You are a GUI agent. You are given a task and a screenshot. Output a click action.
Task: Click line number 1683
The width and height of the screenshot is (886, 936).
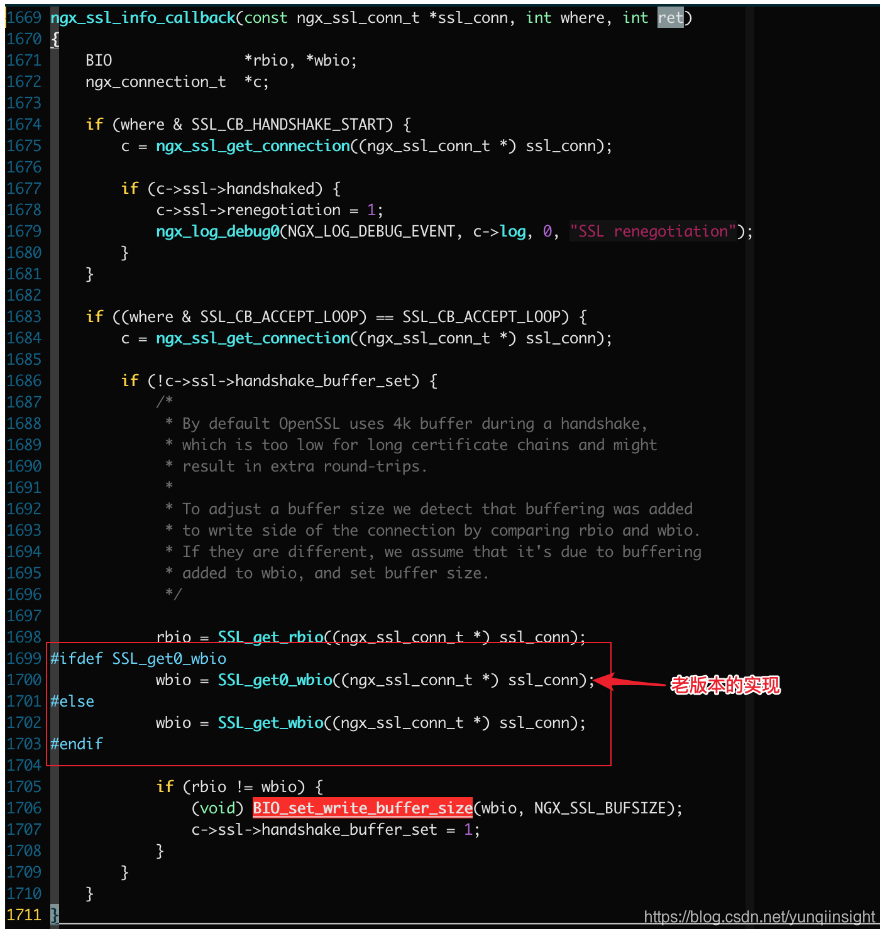[24, 317]
